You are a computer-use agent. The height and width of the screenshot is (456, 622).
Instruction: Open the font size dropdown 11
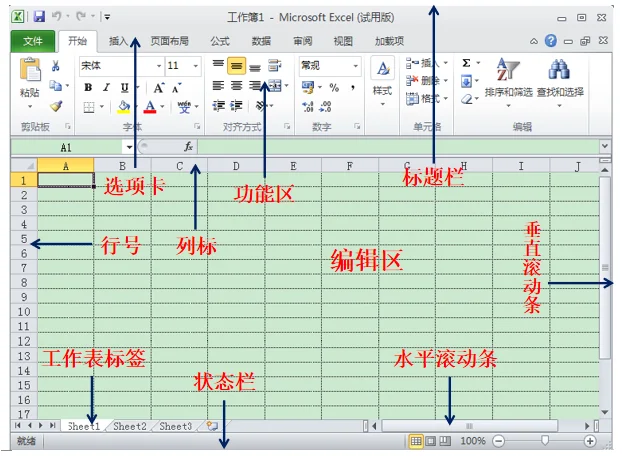[196, 66]
